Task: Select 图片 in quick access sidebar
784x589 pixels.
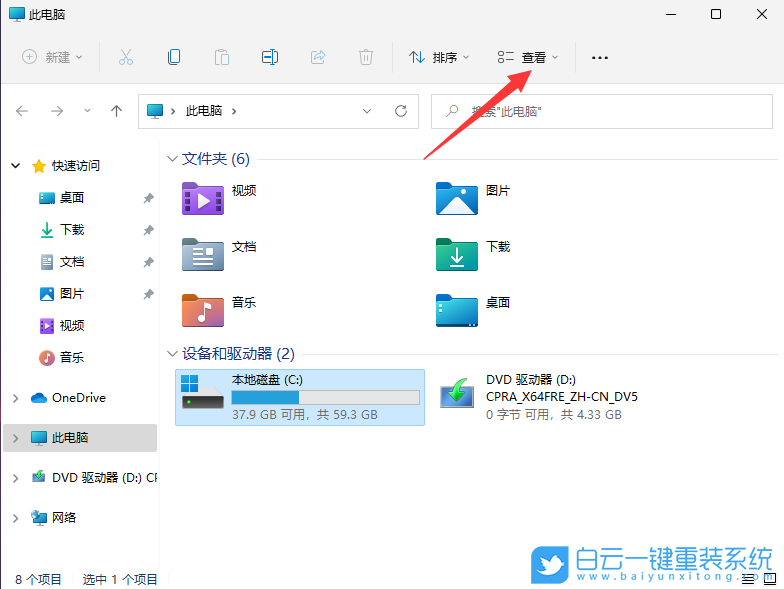Action: (72, 294)
